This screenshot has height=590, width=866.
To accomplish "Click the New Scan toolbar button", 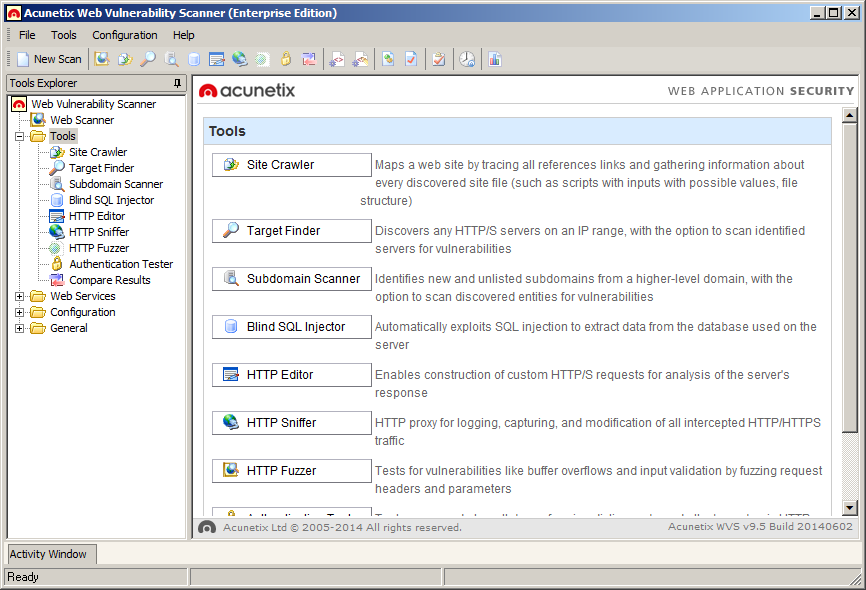I will tap(49, 60).
